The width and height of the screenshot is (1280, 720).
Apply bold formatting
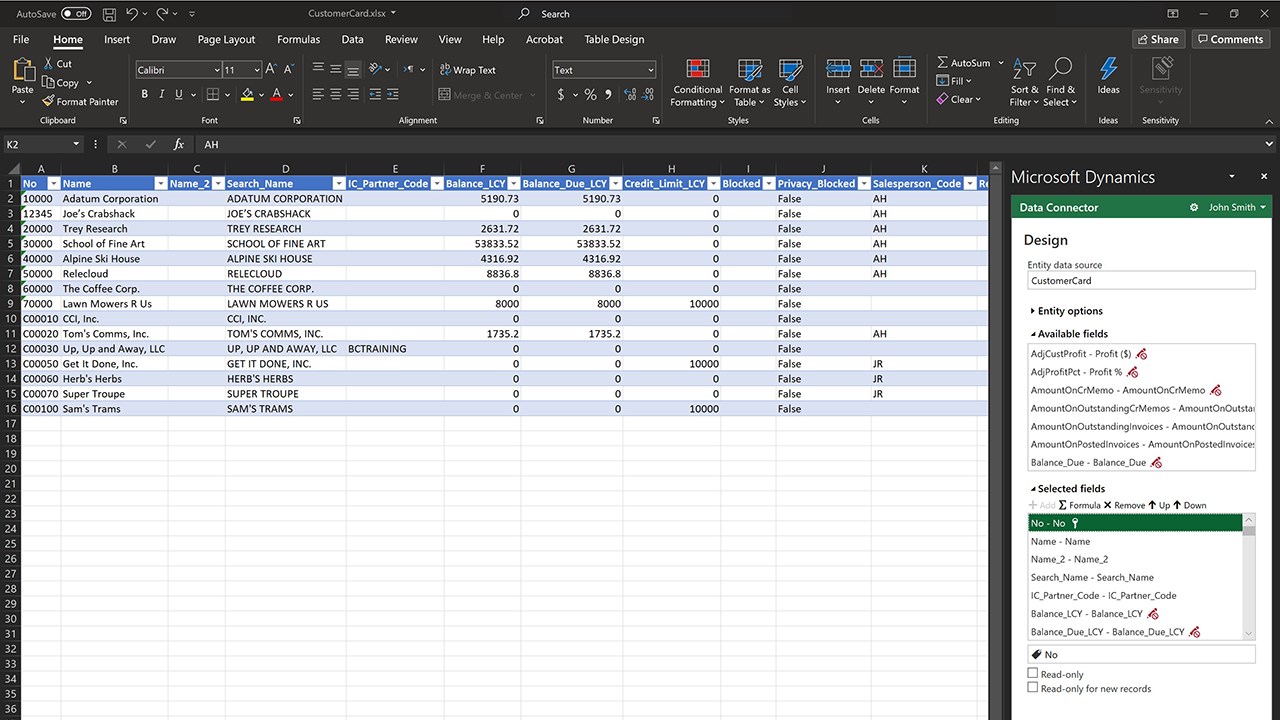145,94
